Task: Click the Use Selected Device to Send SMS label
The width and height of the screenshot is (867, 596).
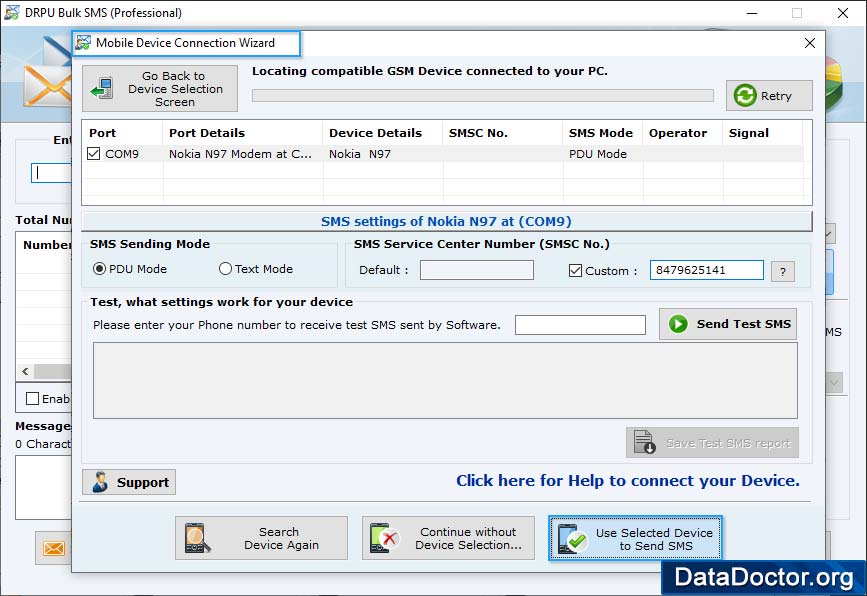Action: [x=655, y=539]
